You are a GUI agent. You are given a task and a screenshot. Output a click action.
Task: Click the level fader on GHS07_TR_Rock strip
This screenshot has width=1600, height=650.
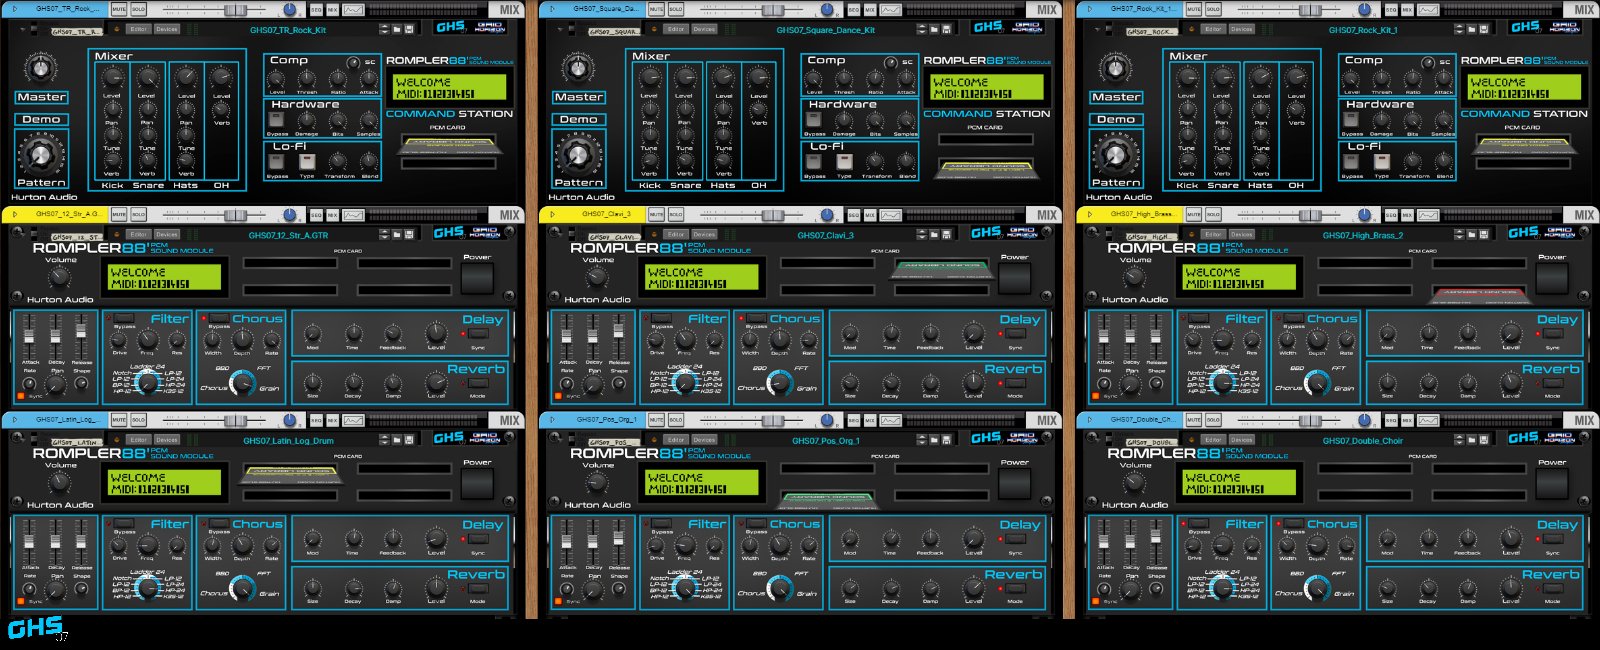tap(235, 9)
